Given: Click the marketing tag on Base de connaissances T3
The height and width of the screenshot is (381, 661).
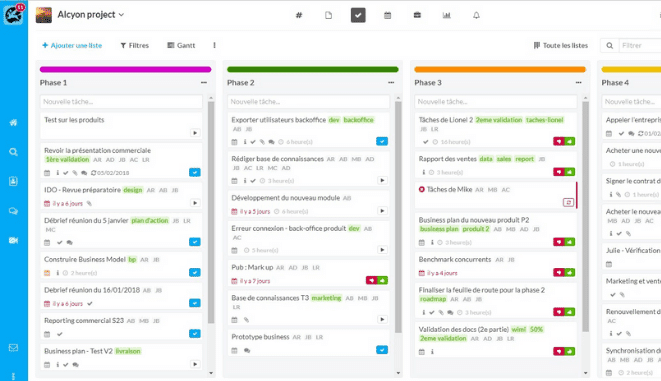Looking at the screenshot, I should [326, 298].
